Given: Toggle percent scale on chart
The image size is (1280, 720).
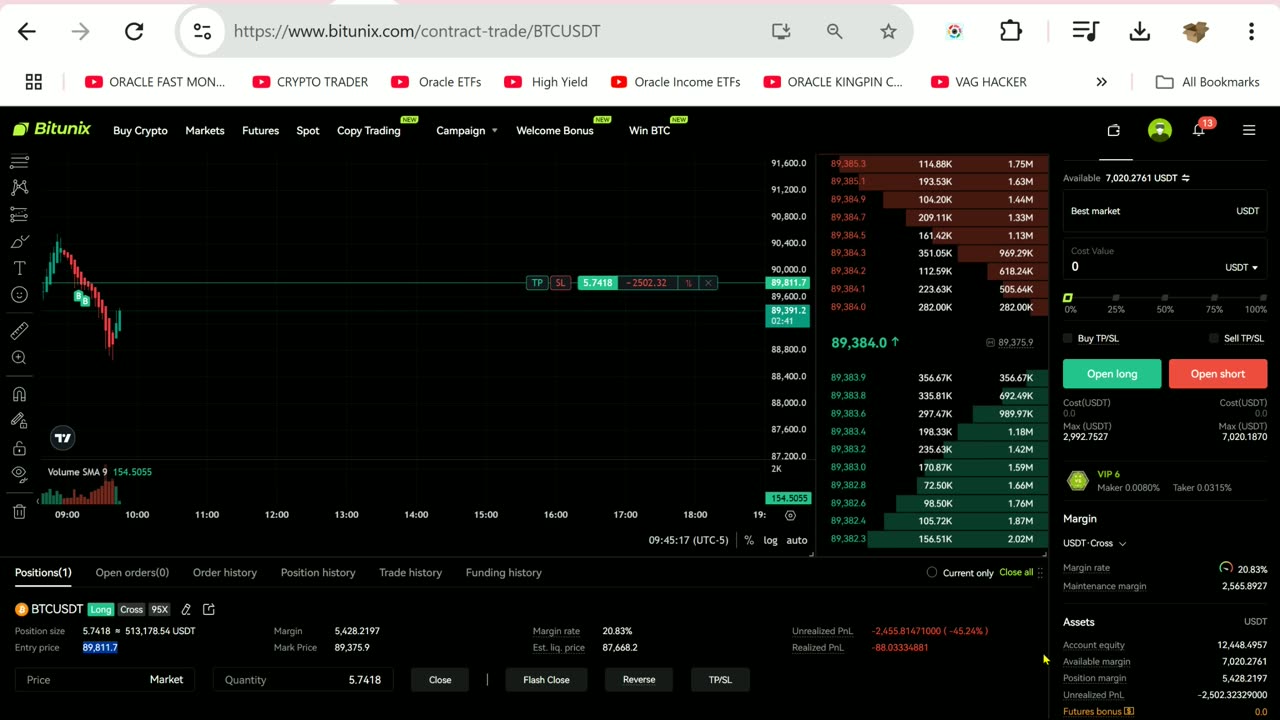Looking at the screenshot, I should click(749, 540).
